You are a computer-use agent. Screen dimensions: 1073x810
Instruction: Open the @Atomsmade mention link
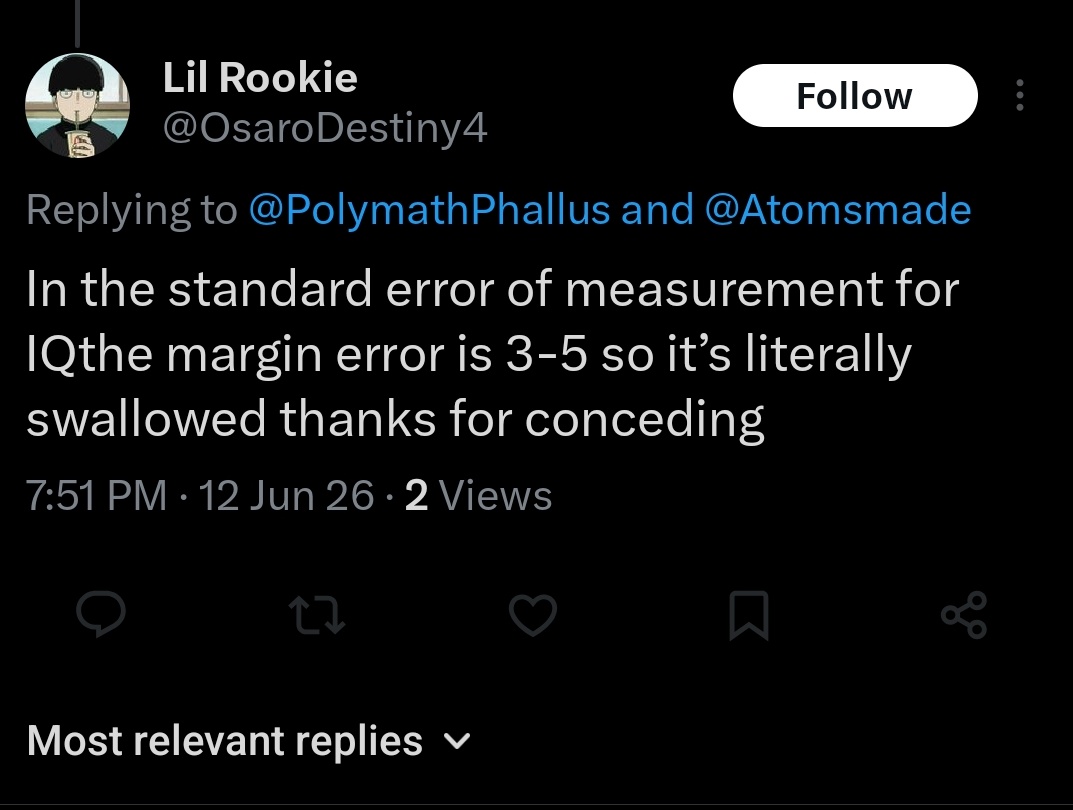[x=838, y=209]
